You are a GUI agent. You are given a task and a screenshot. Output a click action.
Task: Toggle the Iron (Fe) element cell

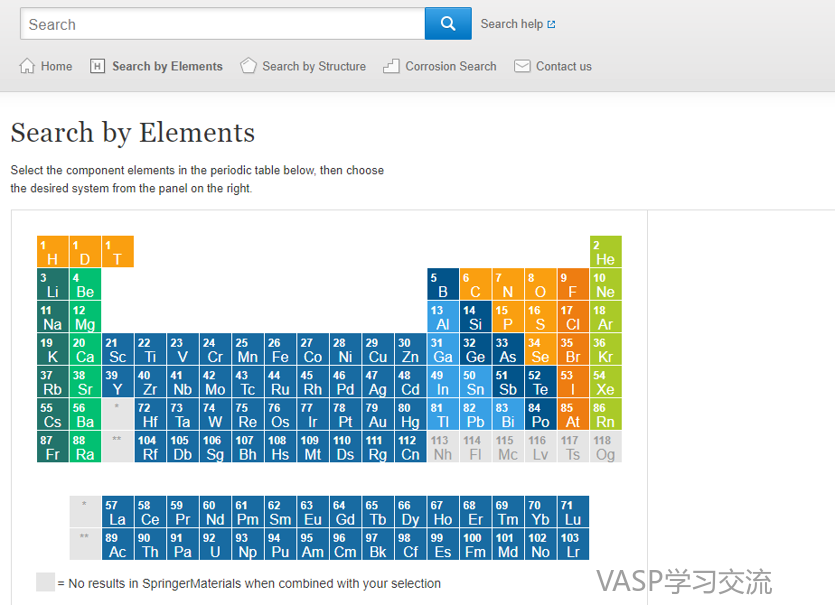tap(280, 350)
